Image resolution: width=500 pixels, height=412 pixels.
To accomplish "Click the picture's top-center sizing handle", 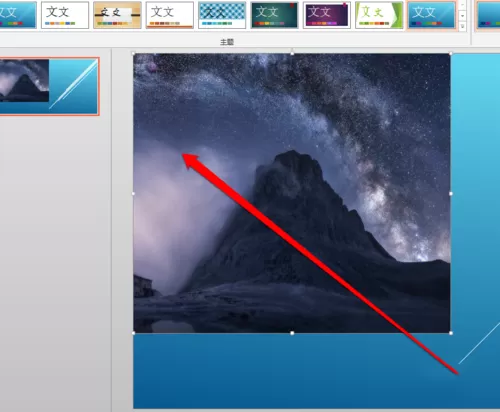I will (292, 54).
